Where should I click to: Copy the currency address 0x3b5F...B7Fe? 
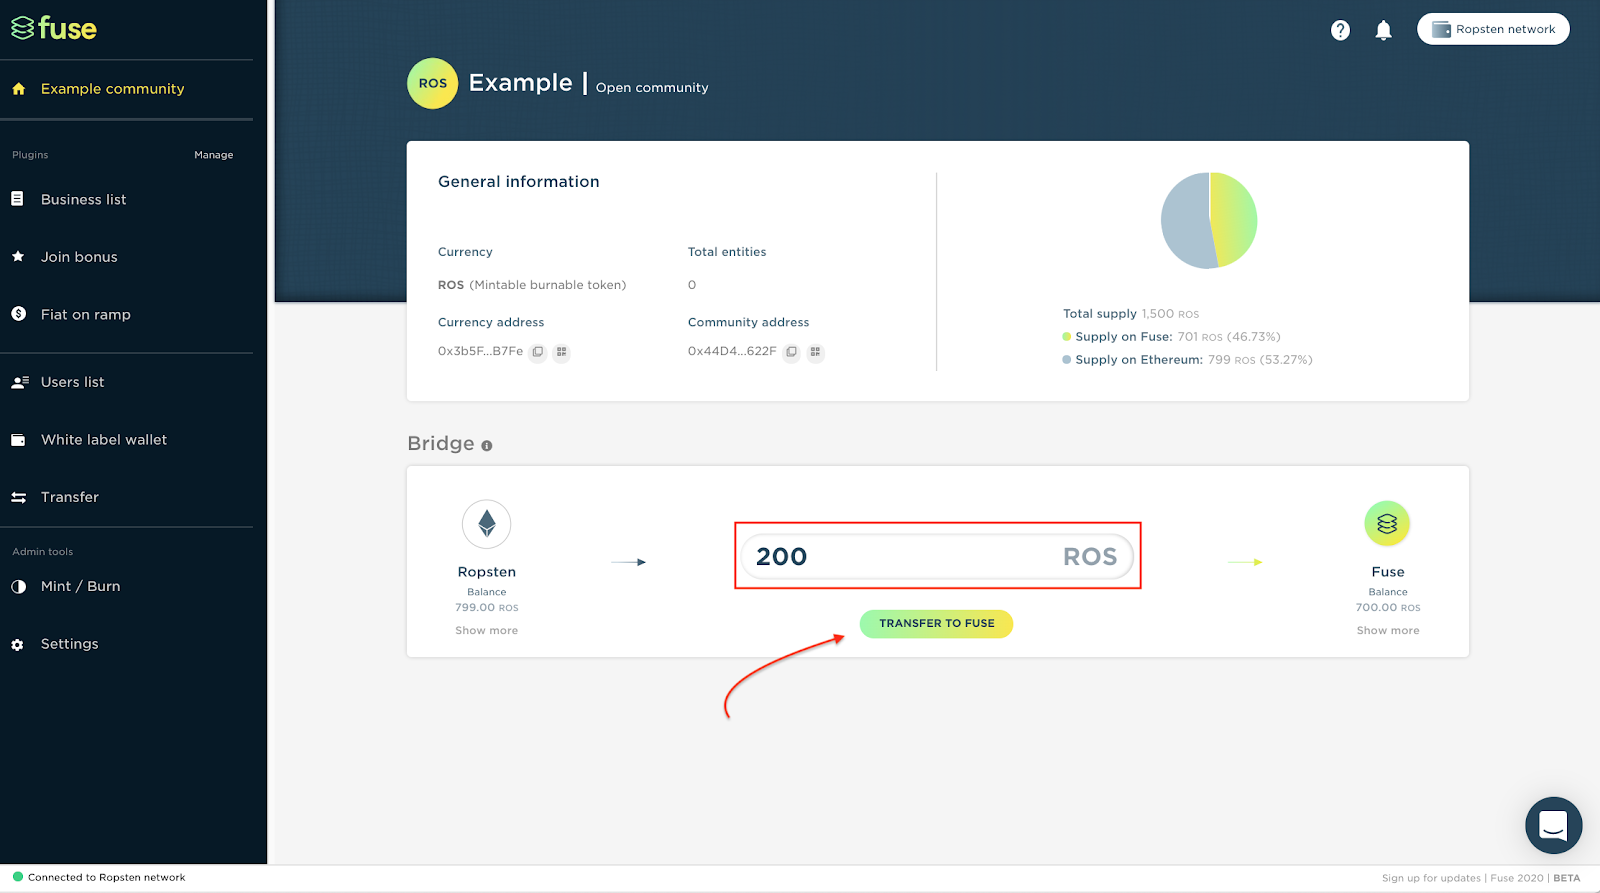coord(537,352)
